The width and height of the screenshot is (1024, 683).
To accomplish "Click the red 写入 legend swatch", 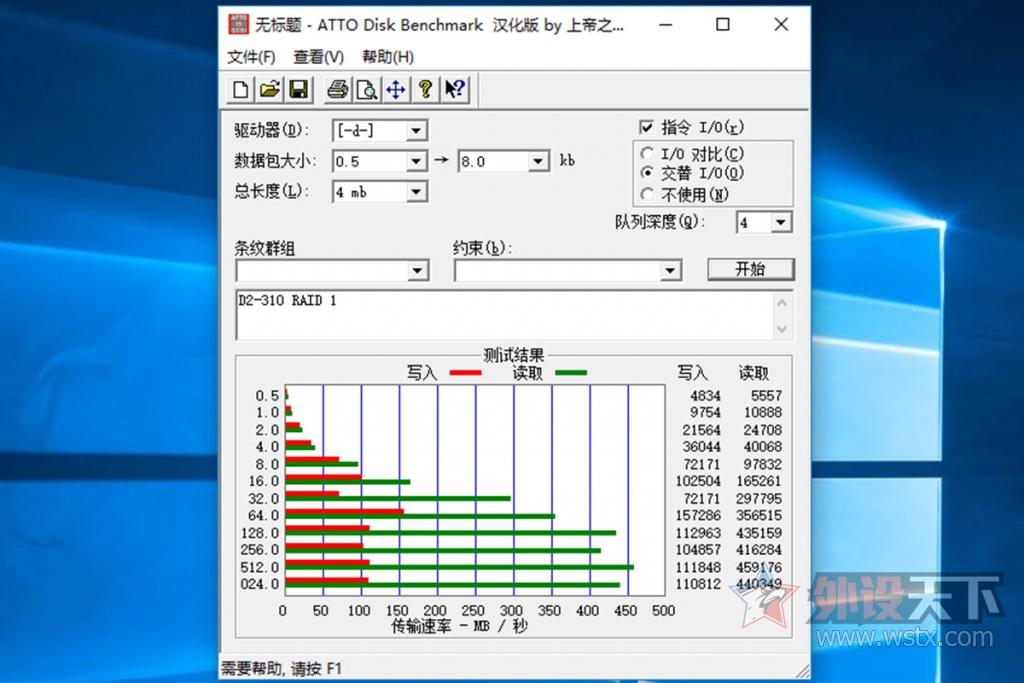I will click(466, 373).
